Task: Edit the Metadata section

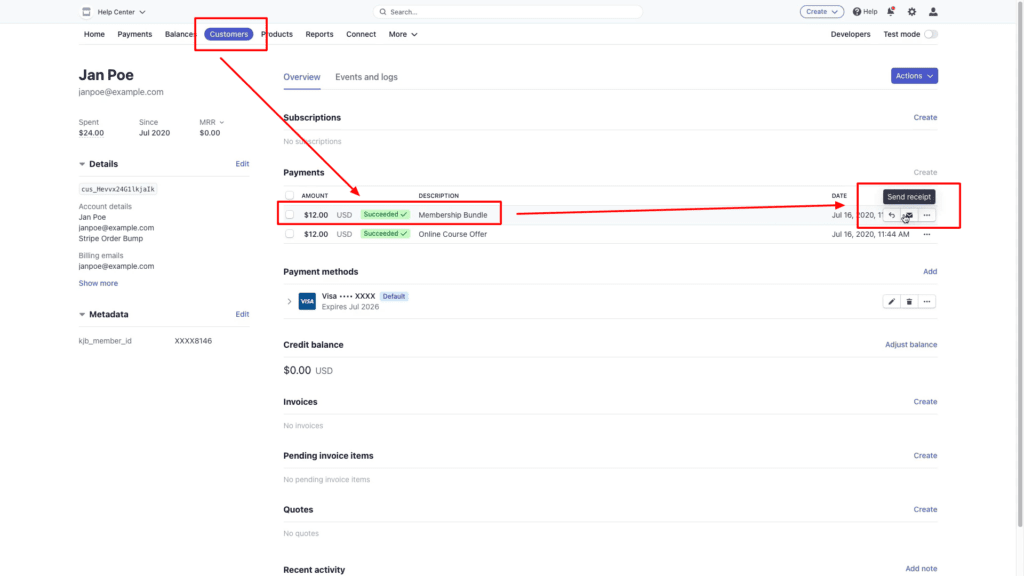Action: (242, 314)
